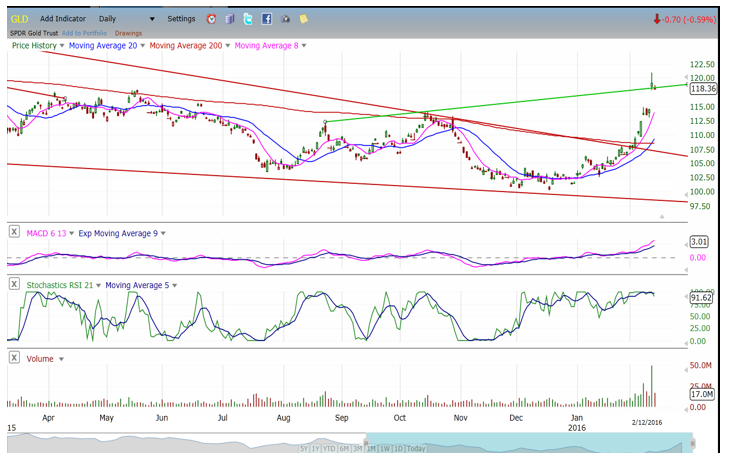The width and height of the screenshot is (729, 462).
Task: Click the 97.50 price axis label
Action: pos(700,206)
